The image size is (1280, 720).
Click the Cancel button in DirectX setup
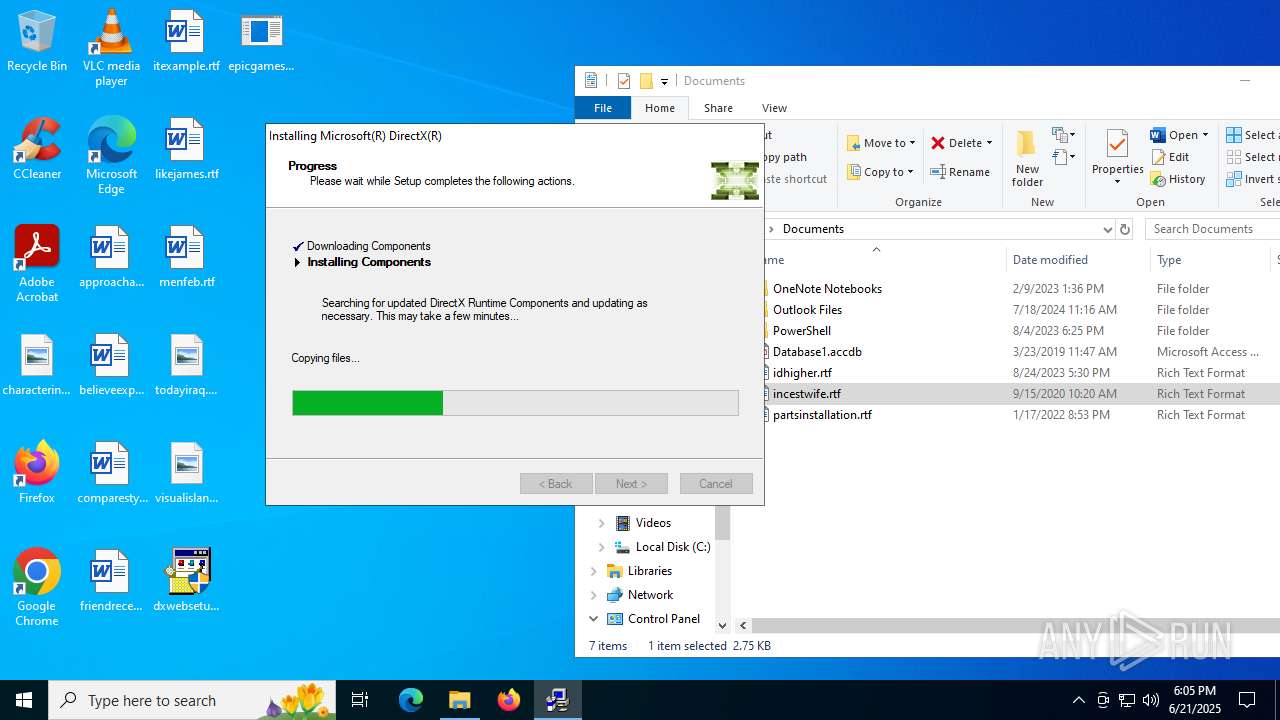coord(716,484)
